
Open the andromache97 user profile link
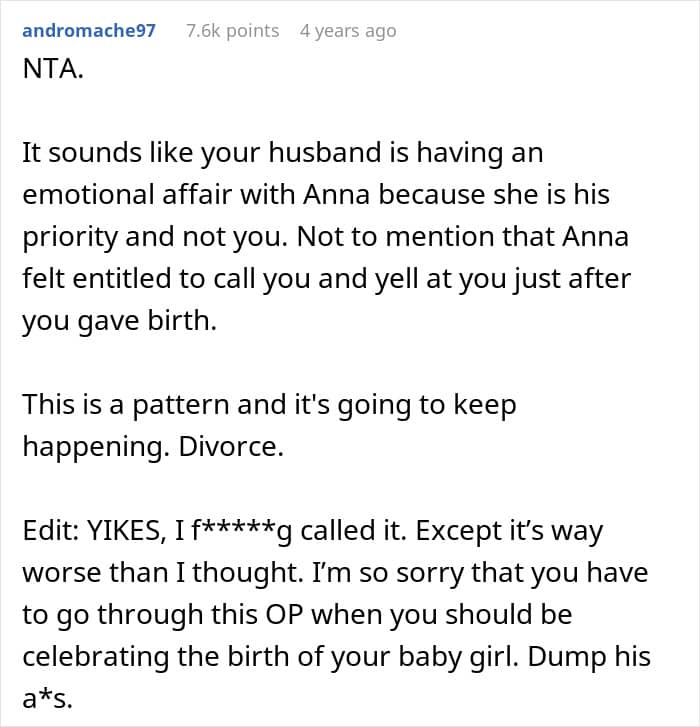[x=89, y=31]
